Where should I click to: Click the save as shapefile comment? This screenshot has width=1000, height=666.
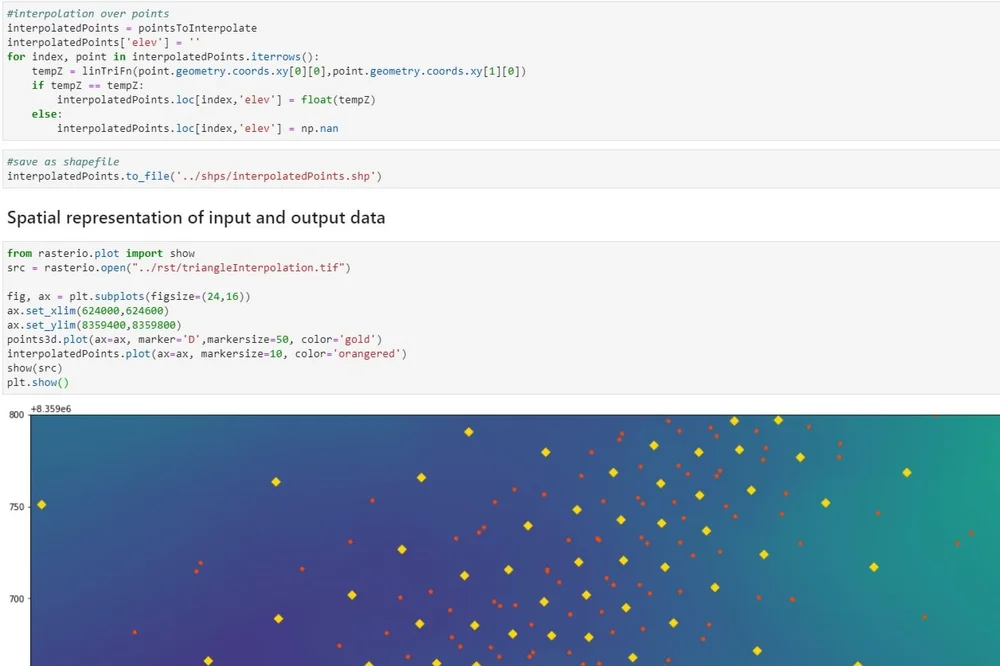[62, 161]
